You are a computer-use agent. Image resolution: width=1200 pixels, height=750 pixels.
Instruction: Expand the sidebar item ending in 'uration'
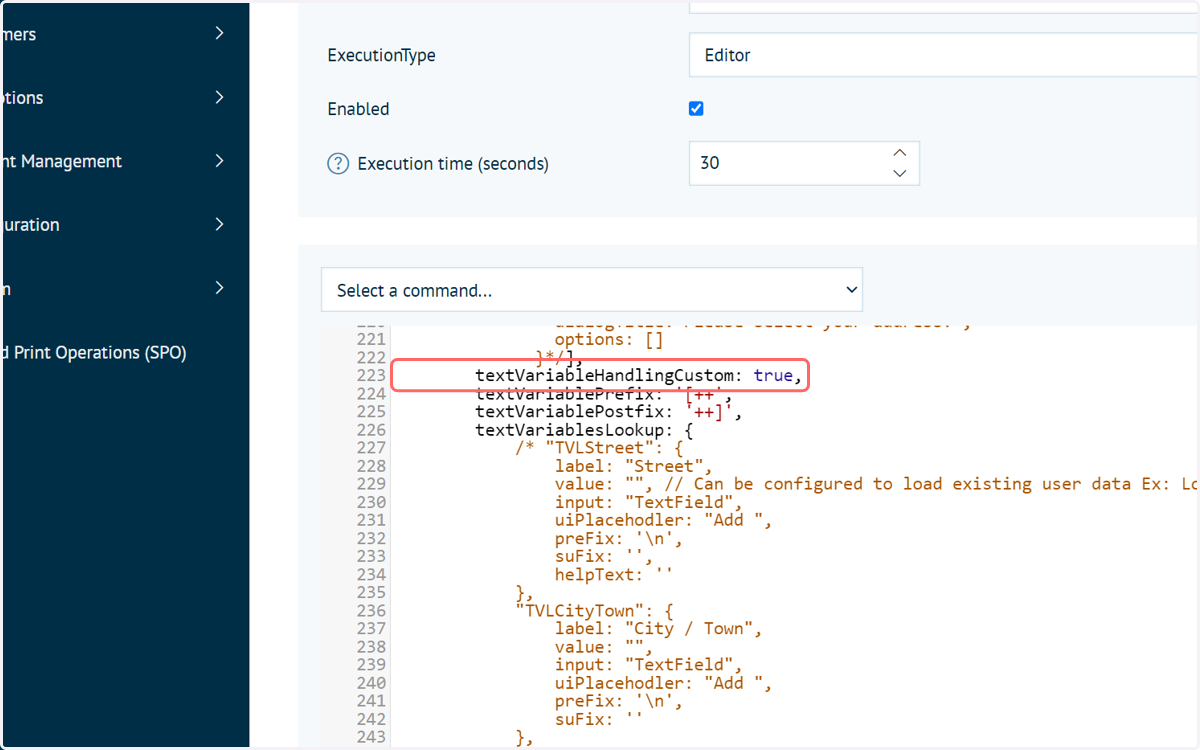click(x=219, y=225)
